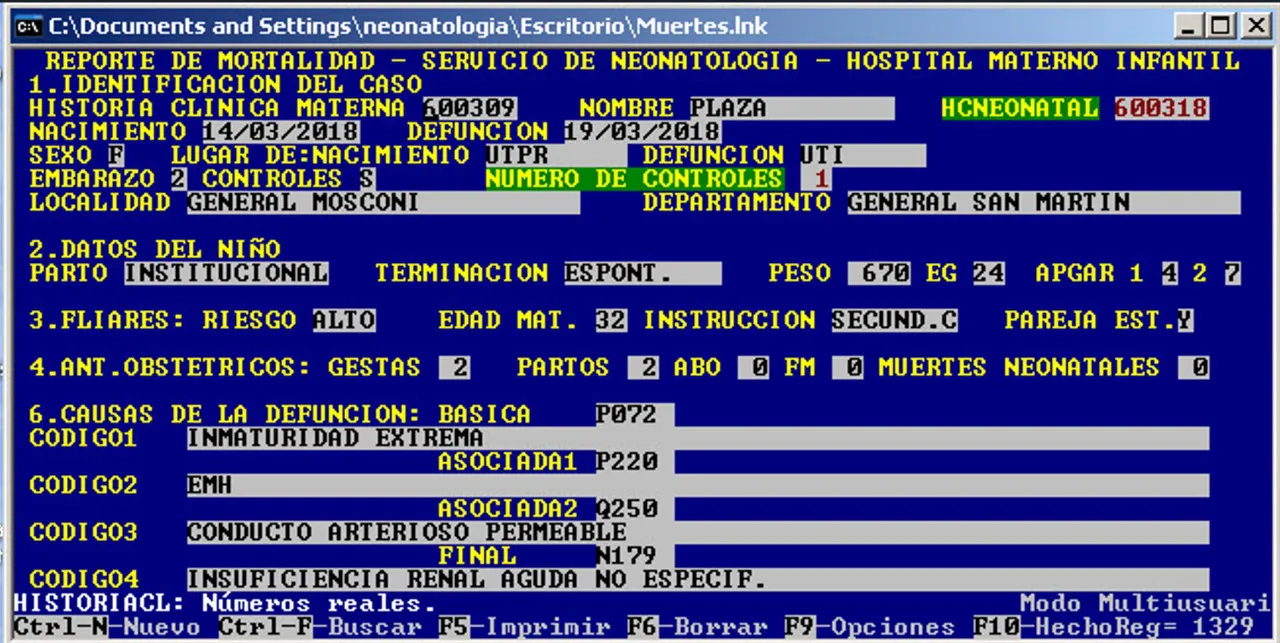Select the Riesgo field showing ALTO

click(344, 320)
